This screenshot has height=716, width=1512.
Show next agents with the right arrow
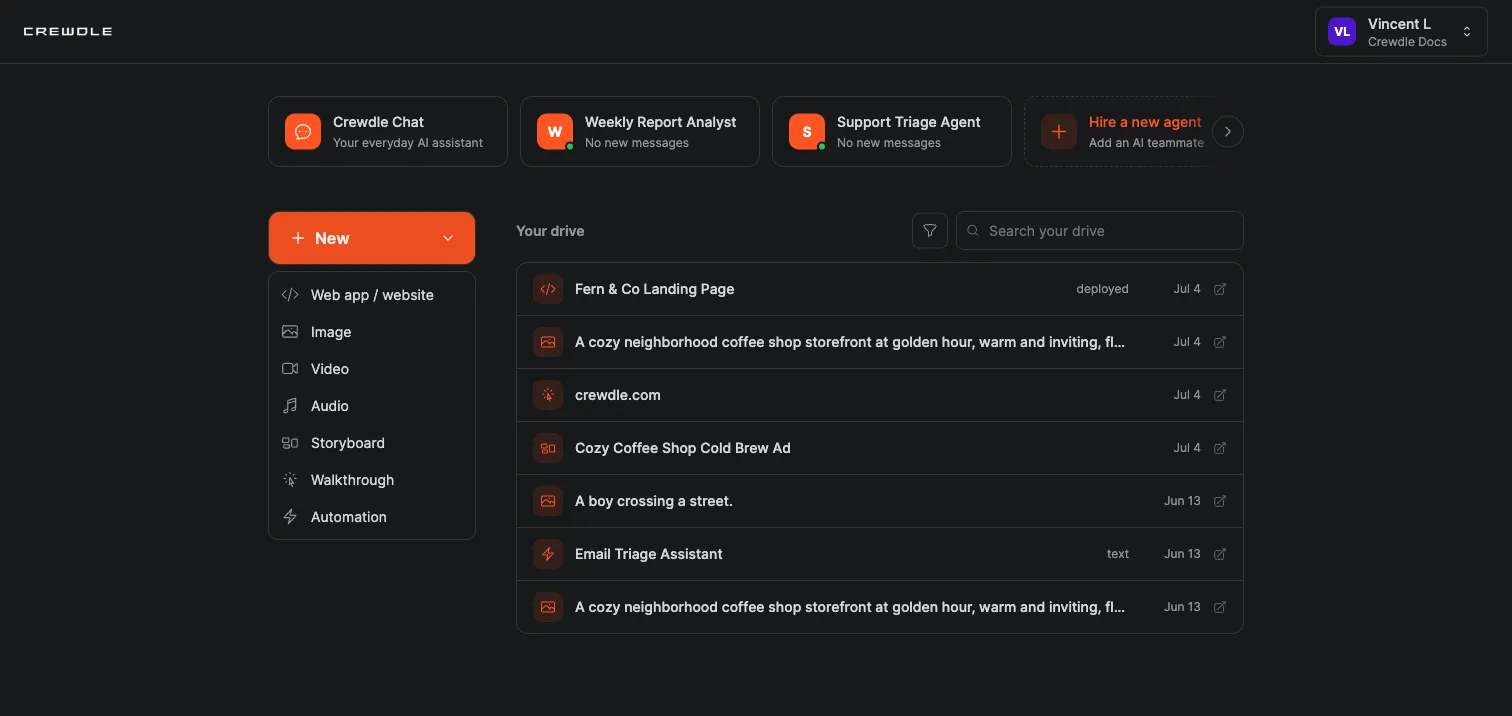point(1228,131)
